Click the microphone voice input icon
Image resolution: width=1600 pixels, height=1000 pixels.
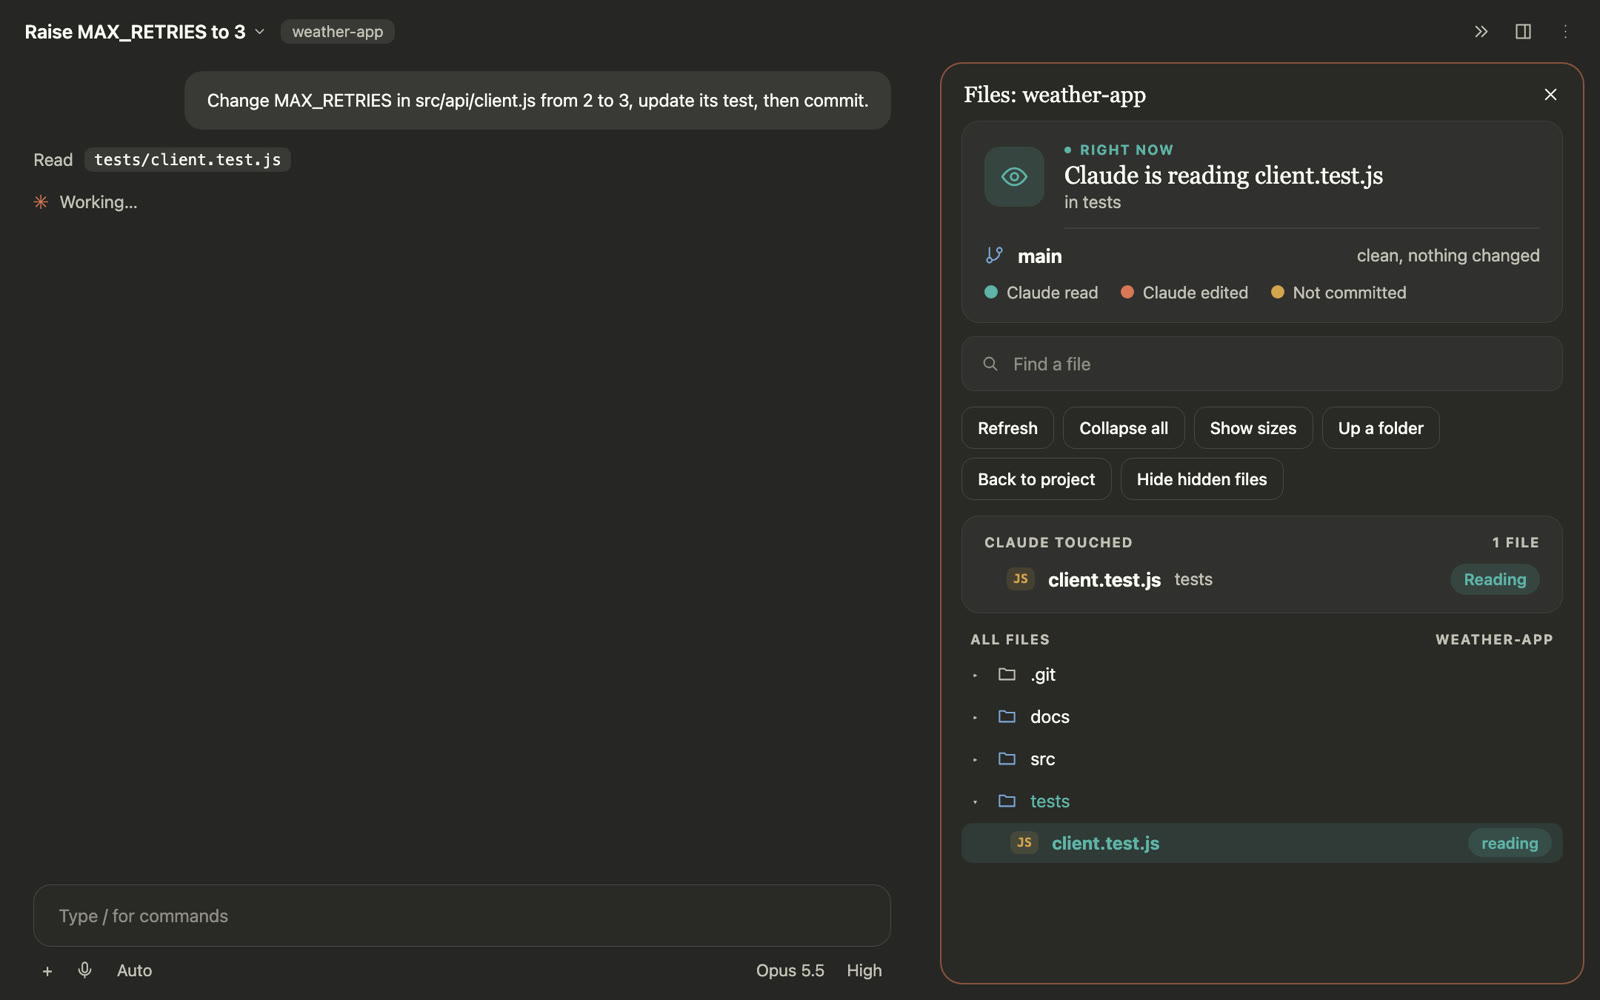(x=85, y=970)
